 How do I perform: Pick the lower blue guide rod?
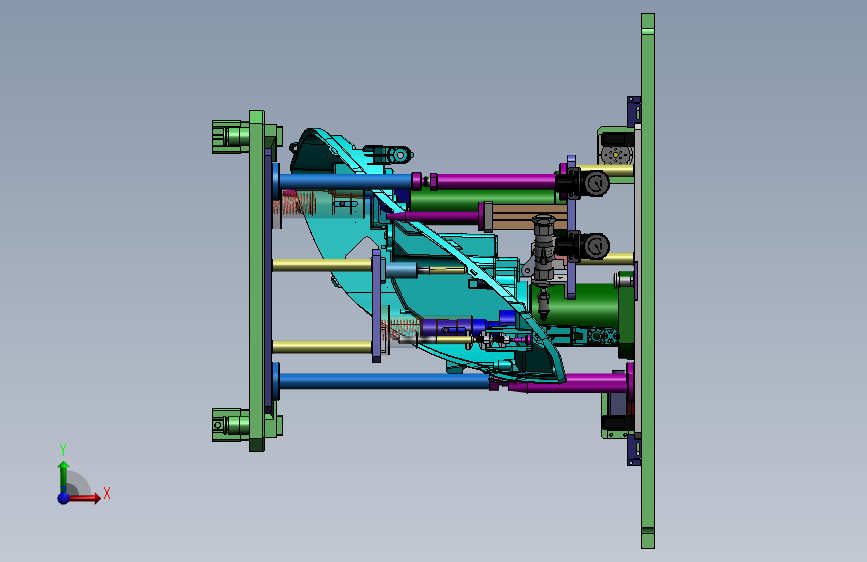pyautogui.click(x=384, y=381)
